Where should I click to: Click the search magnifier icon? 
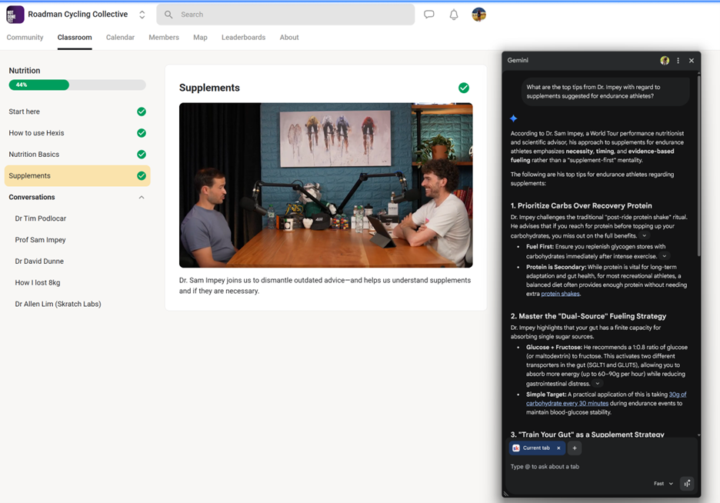(x=169, y=15)
